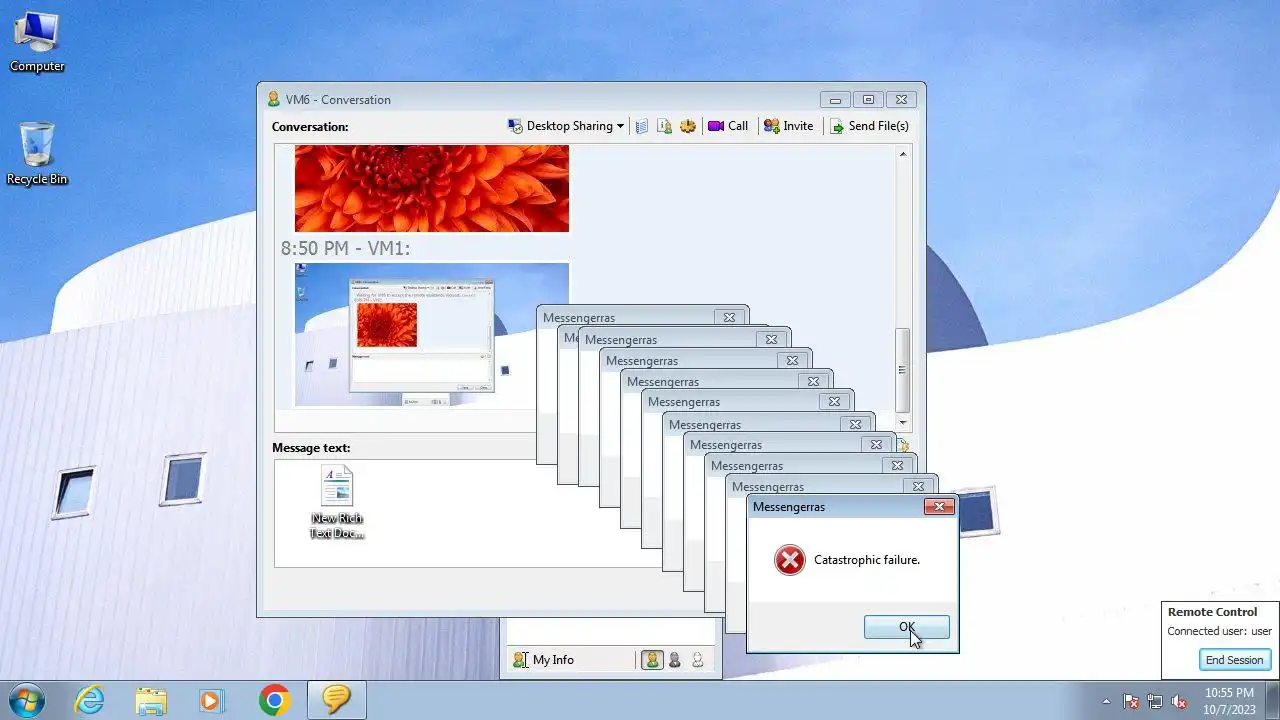
Task: Click the Show desktop strip beside the clock
Action: pos(1272,700)
